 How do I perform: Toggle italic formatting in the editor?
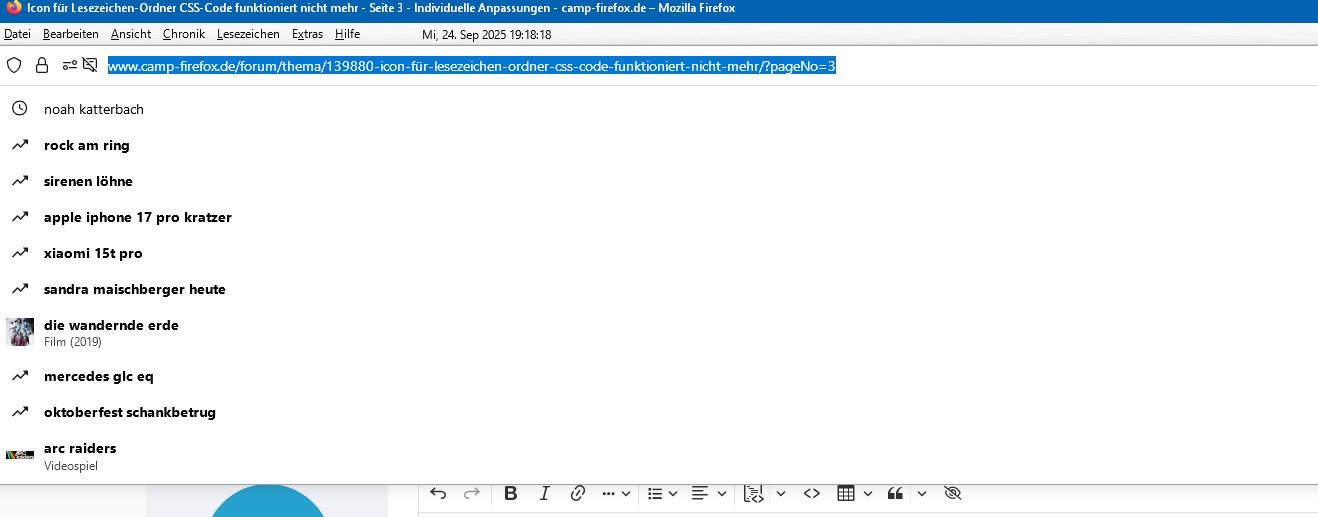[545, 493]
